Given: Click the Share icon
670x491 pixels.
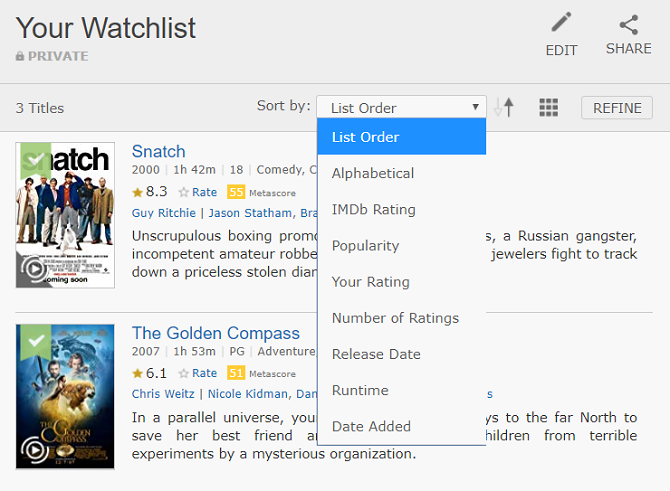Looking at the screenshot, I should (x=628, y=24).
